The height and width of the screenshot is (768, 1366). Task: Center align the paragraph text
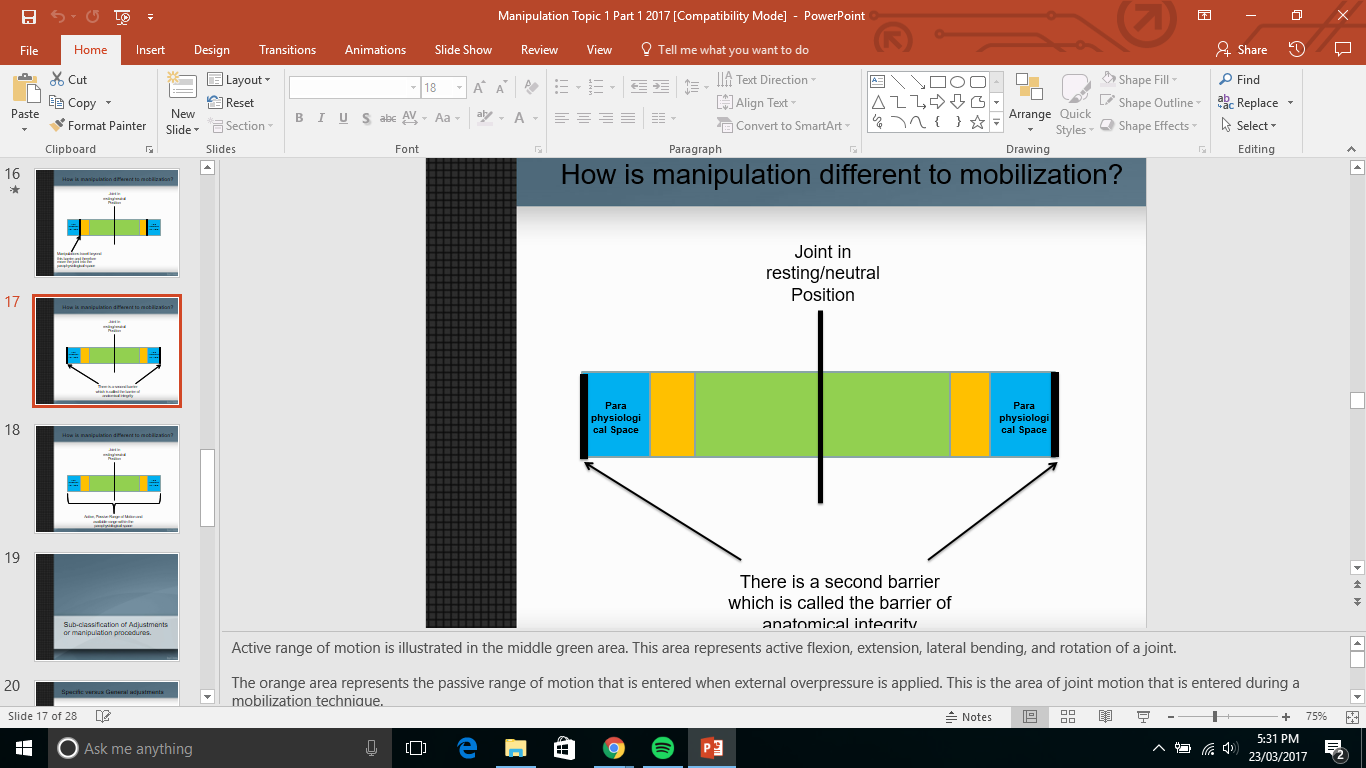[582, 118]
